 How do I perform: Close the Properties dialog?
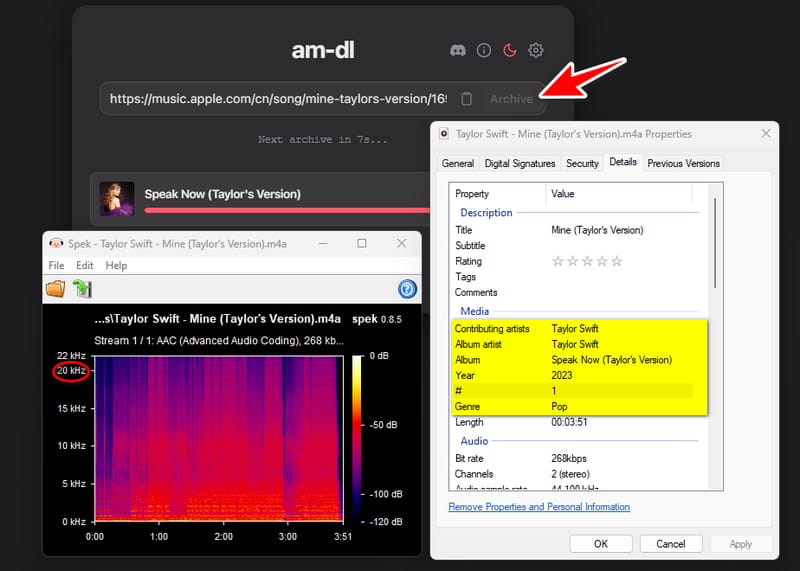coord(766,133)
